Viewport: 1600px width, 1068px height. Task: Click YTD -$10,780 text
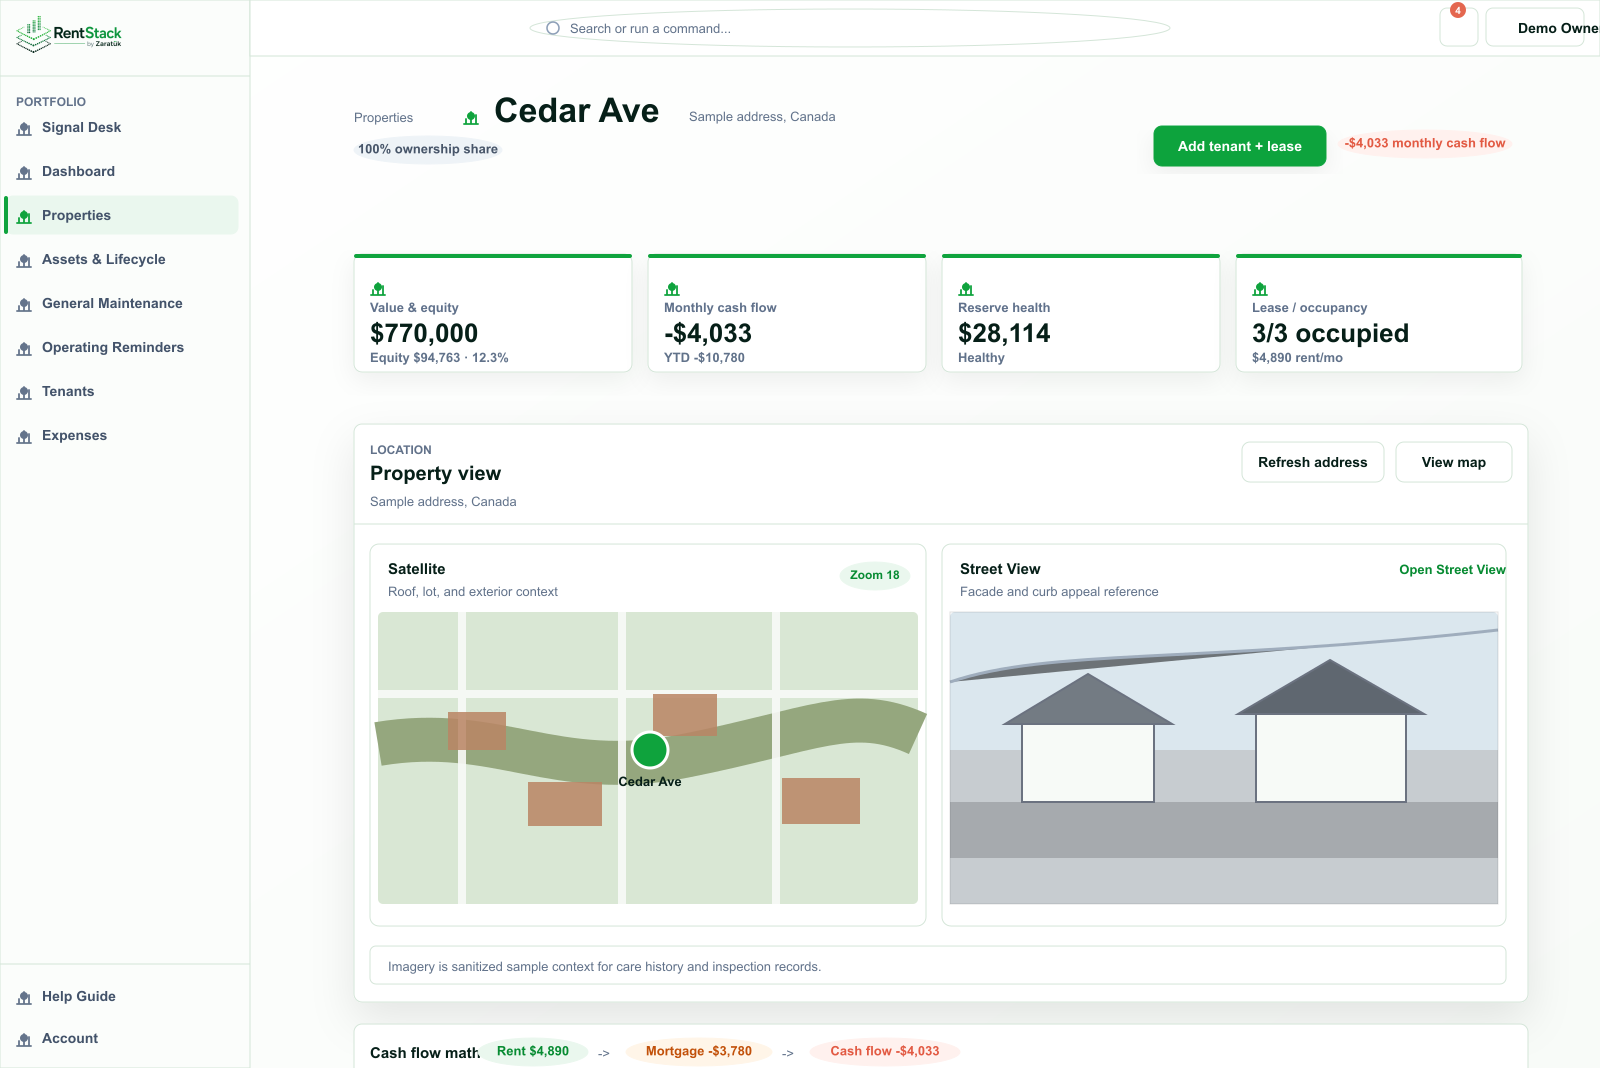coord(704,358)
